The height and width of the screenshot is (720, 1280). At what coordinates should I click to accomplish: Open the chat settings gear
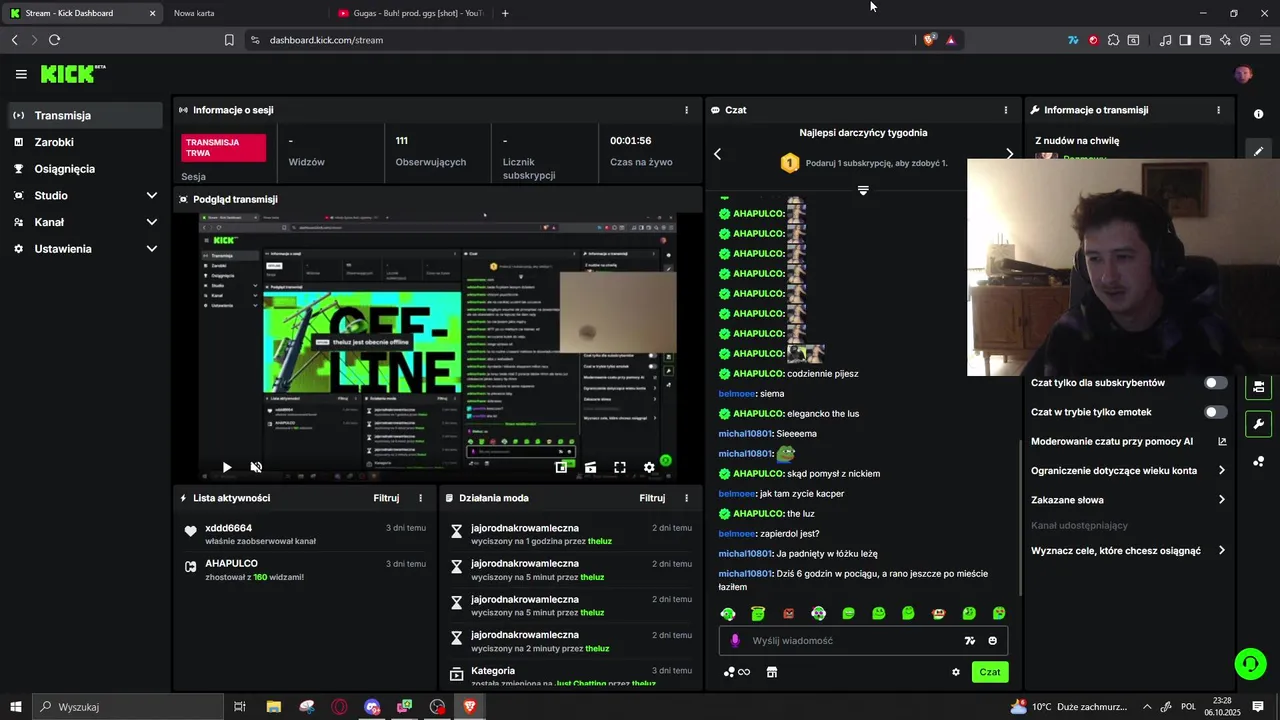click(956, 672)
